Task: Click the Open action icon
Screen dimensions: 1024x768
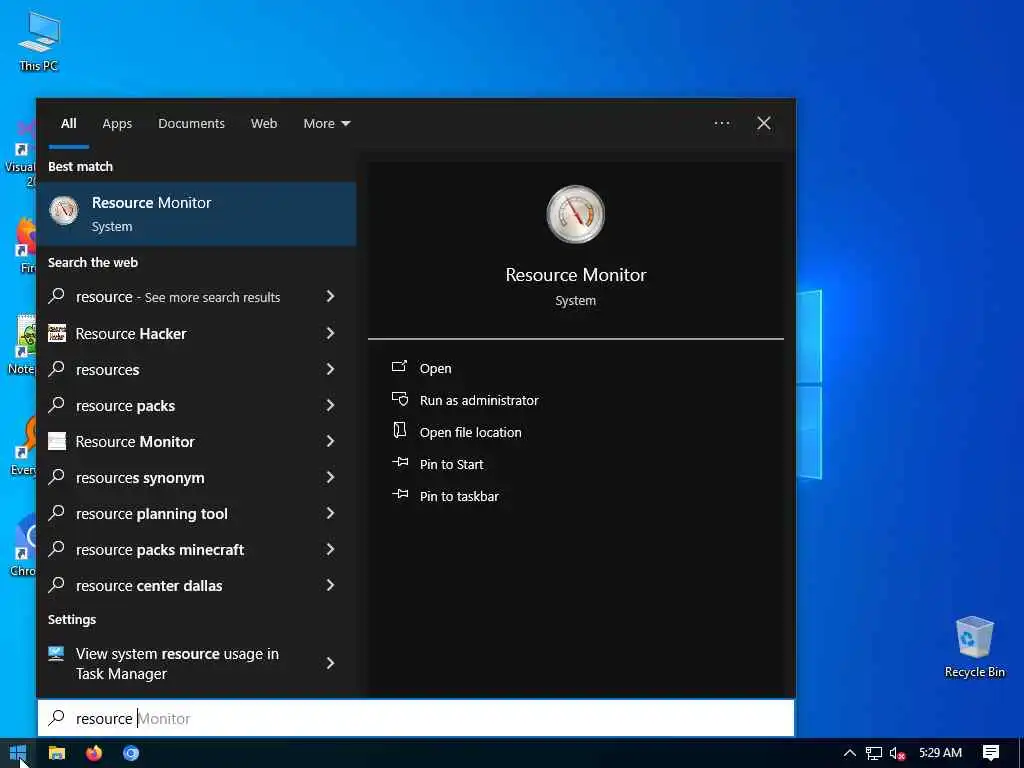Action: (399, 366)
